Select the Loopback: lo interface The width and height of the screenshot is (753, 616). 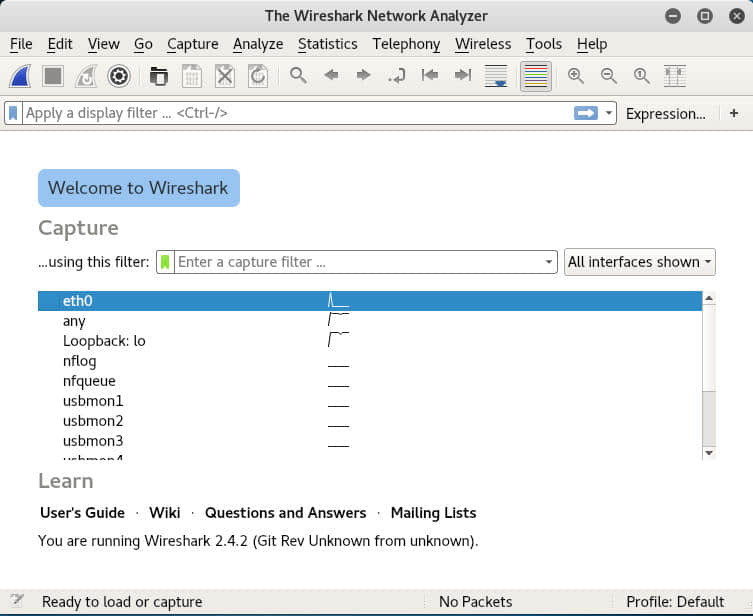pos(104,341)
